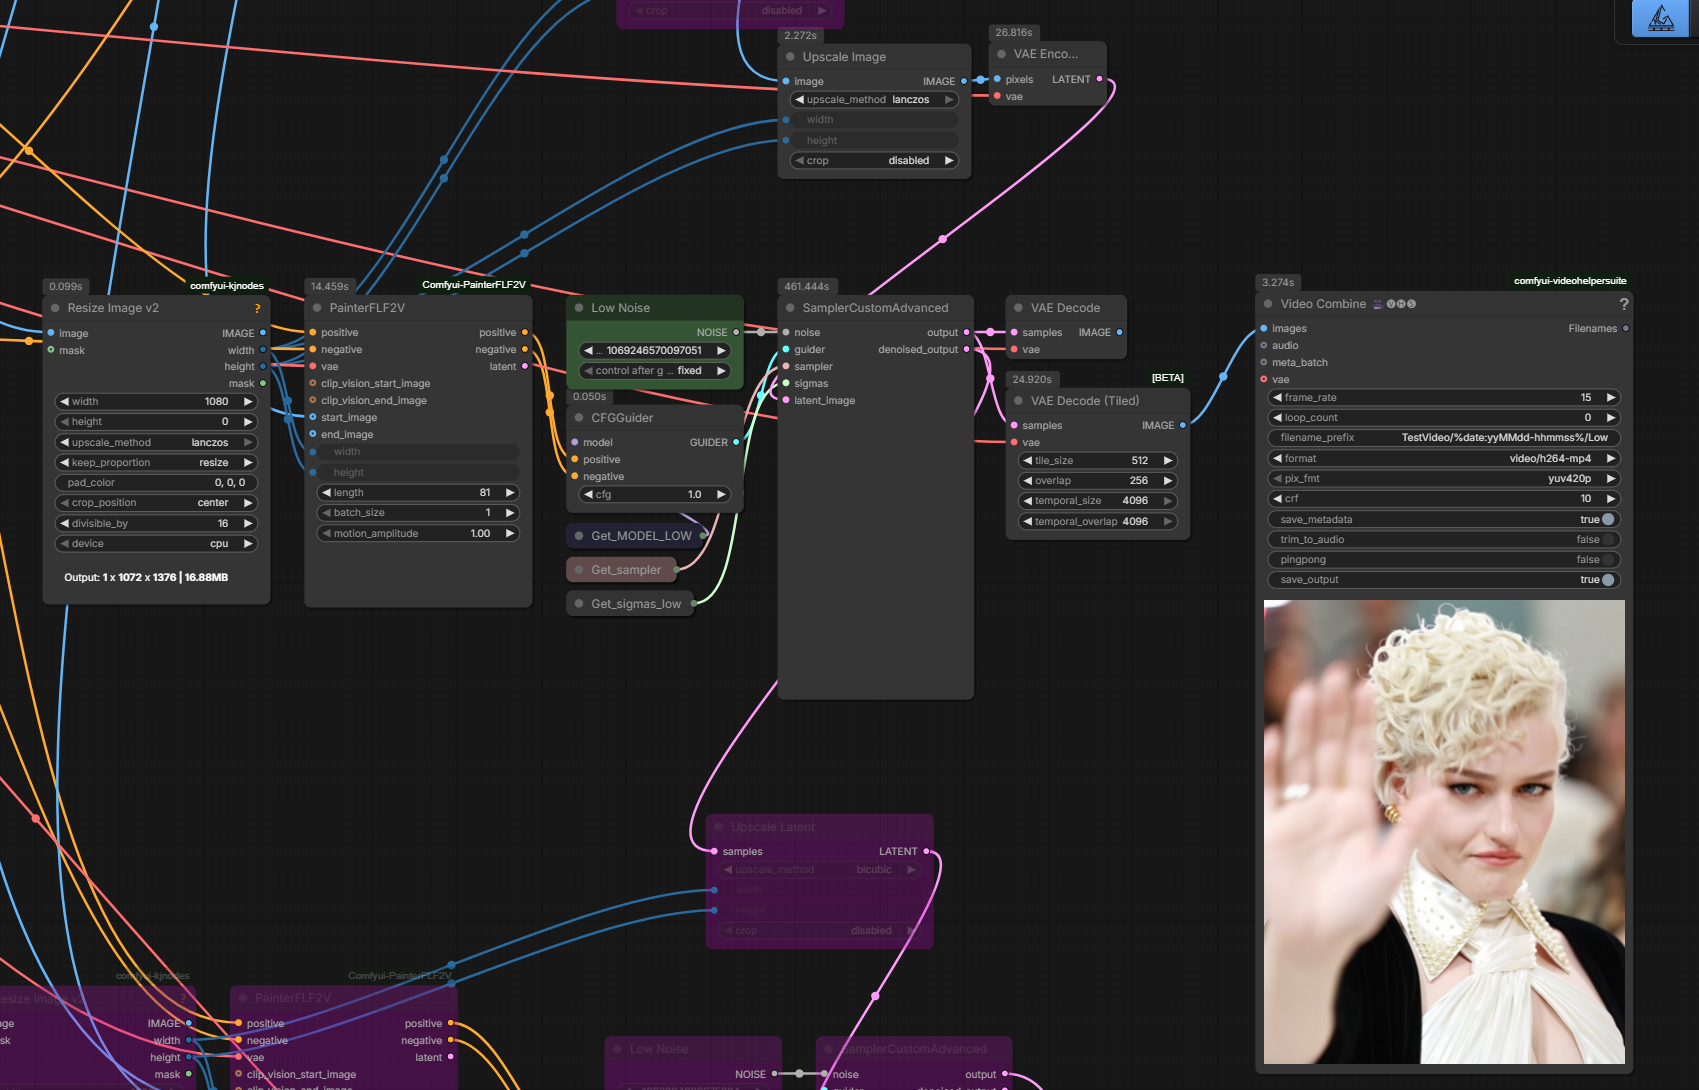Collapse the VAE Enco... node via title dot
1699x1090 pixels.
pos(1001,54)
